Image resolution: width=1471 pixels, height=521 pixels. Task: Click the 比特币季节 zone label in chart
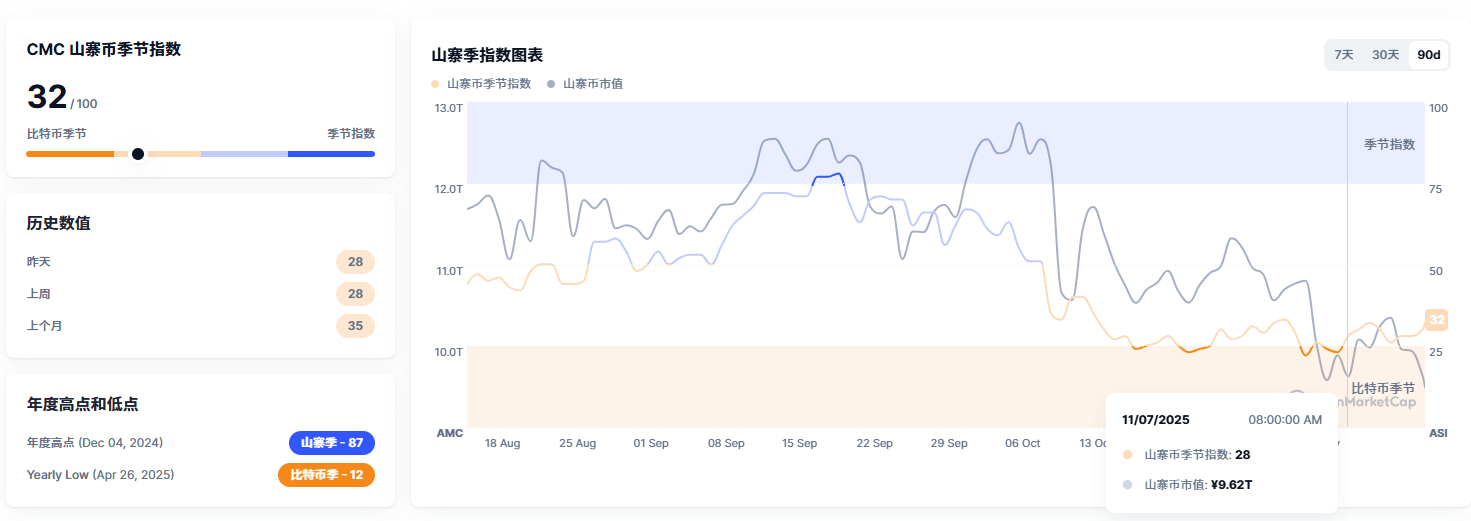(1382, 388)
